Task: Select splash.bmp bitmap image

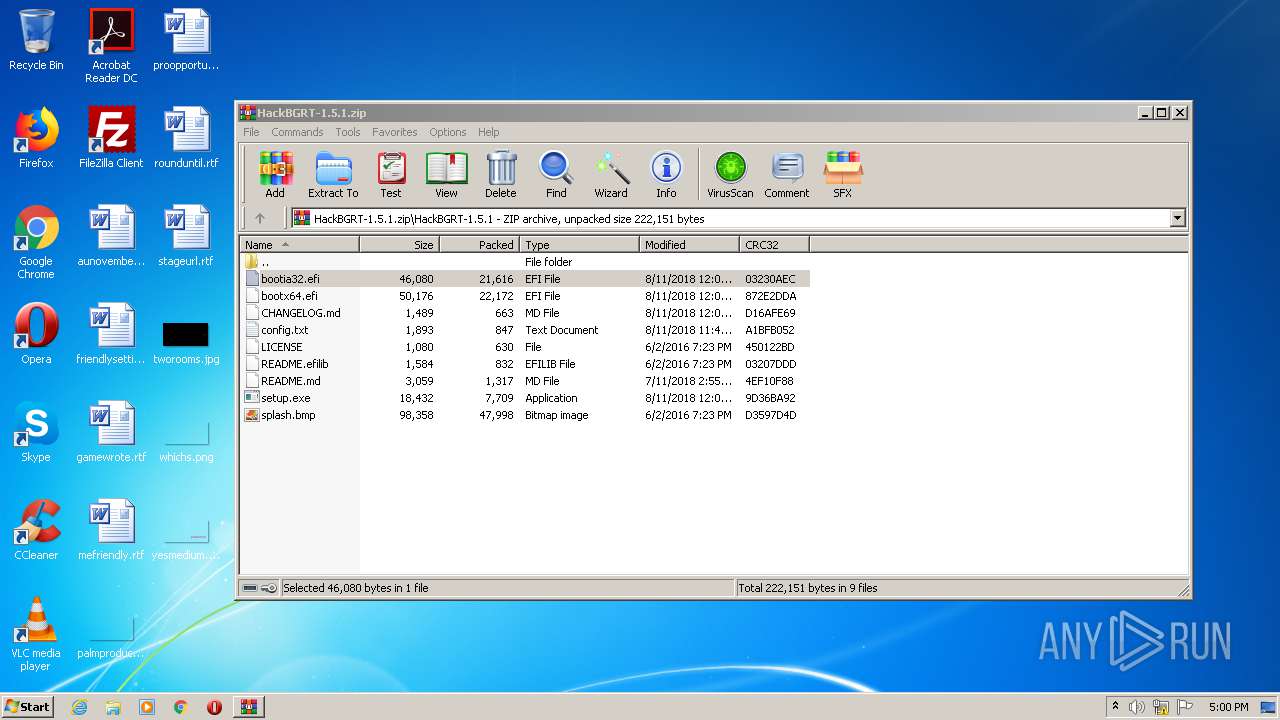Action: click(525, 415)
